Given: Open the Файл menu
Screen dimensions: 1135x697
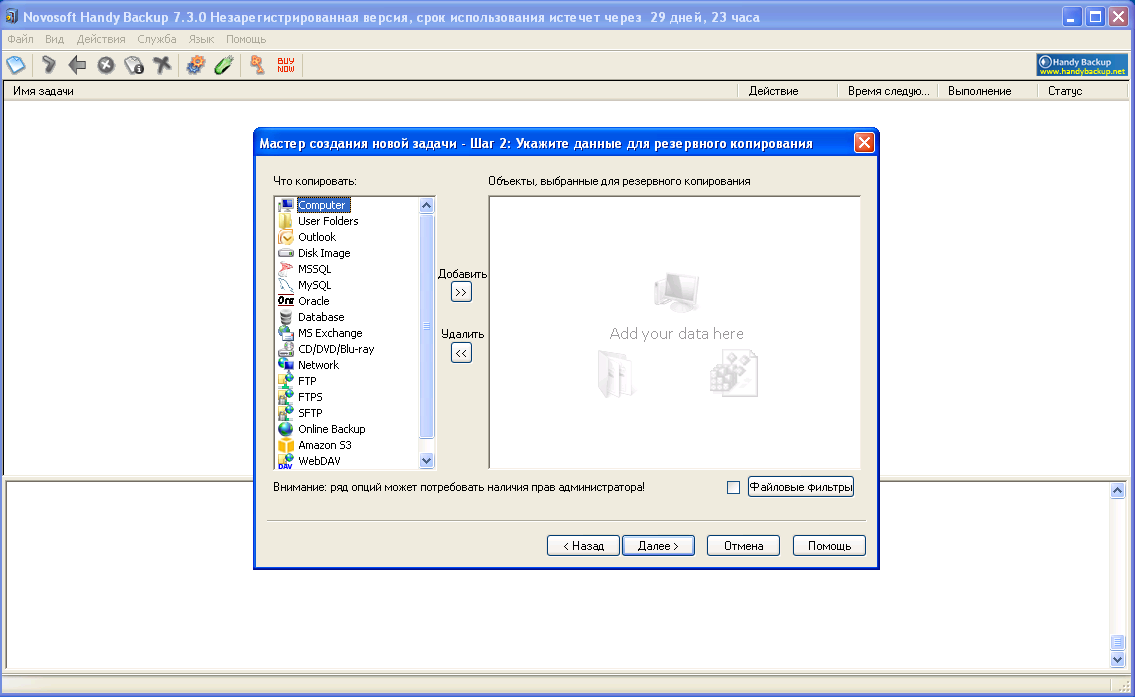Looking at the screenshot, I should click(20, 39).
